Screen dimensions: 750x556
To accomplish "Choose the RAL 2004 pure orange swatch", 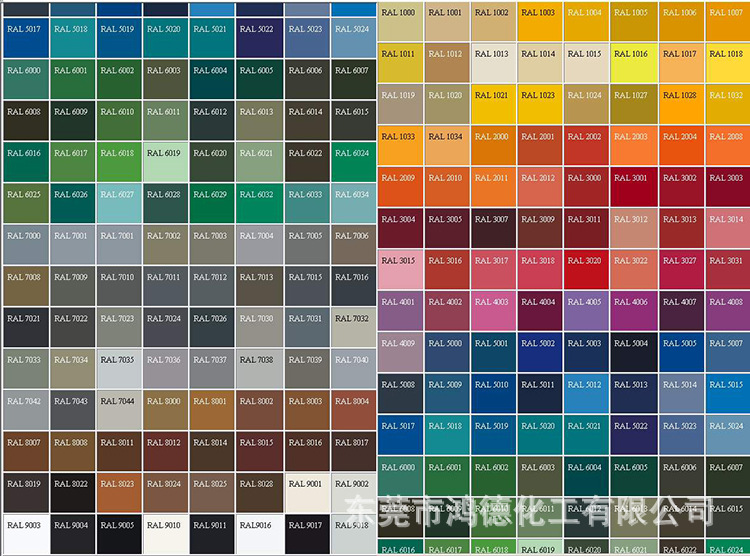I will click(681, 146).
